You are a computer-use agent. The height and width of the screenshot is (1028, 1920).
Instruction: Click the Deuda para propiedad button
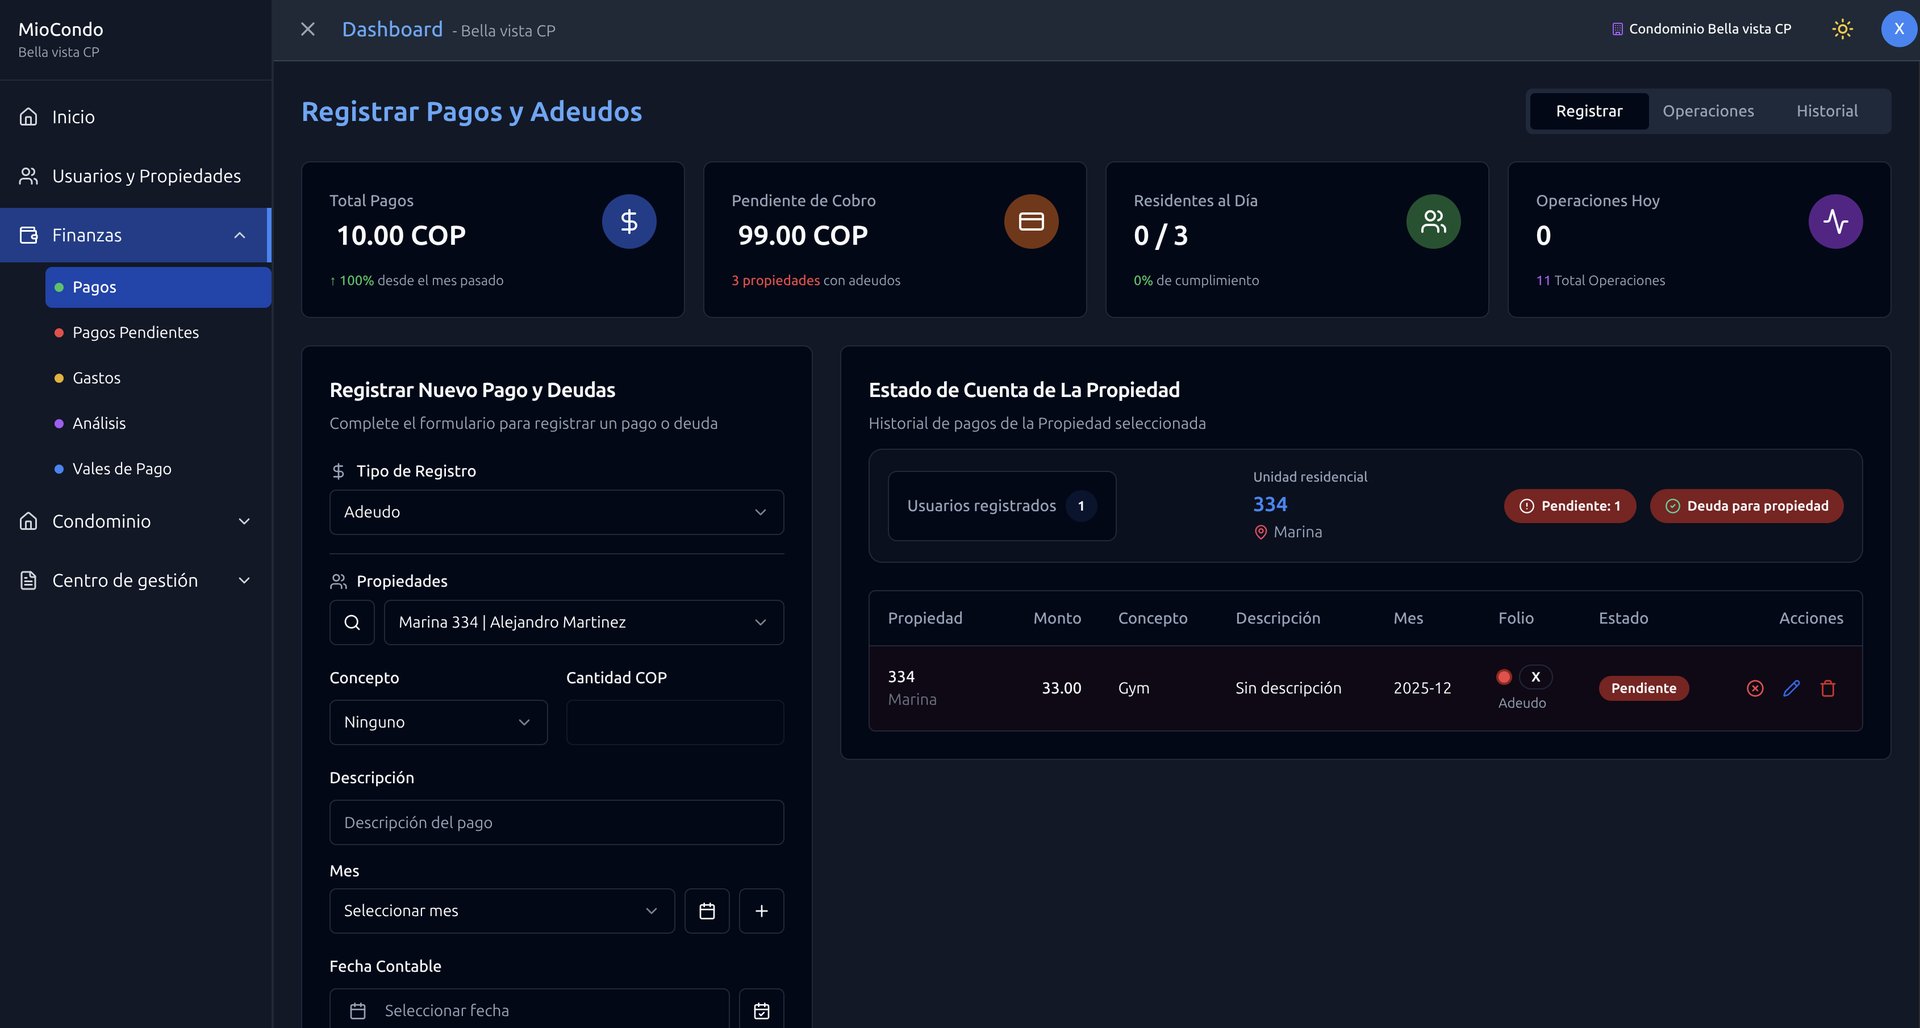pyautogui.click(x=1747, y=506)
